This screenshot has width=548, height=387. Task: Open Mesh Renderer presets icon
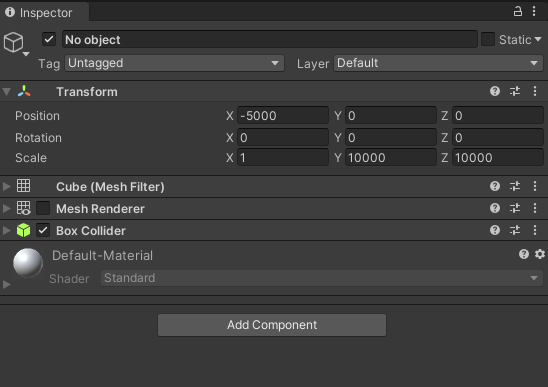[515, 208]
